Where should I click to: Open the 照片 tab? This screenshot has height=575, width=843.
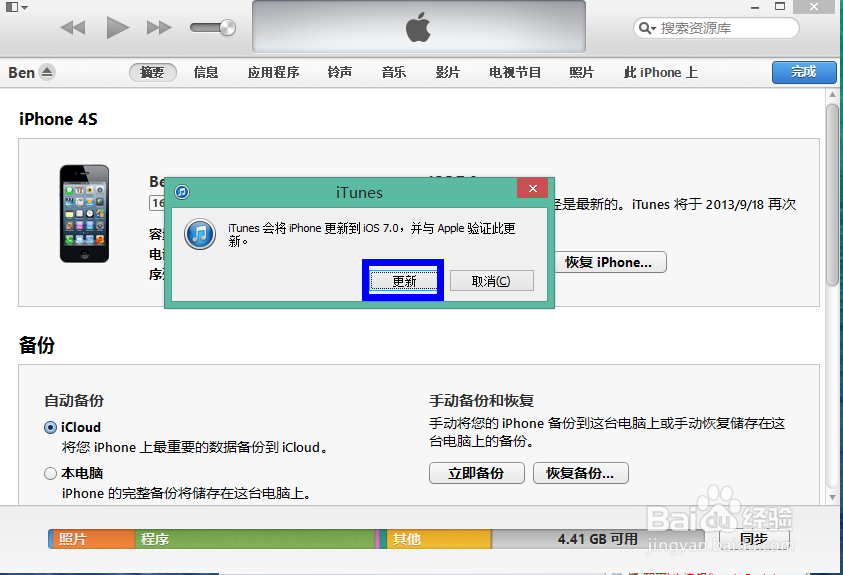582,72
